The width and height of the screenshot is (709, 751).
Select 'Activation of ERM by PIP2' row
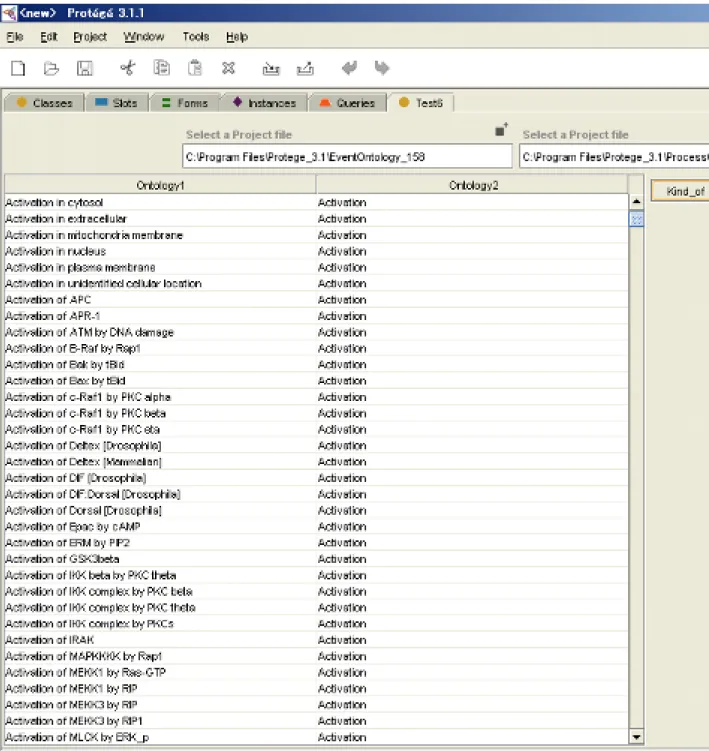point(316,543)
